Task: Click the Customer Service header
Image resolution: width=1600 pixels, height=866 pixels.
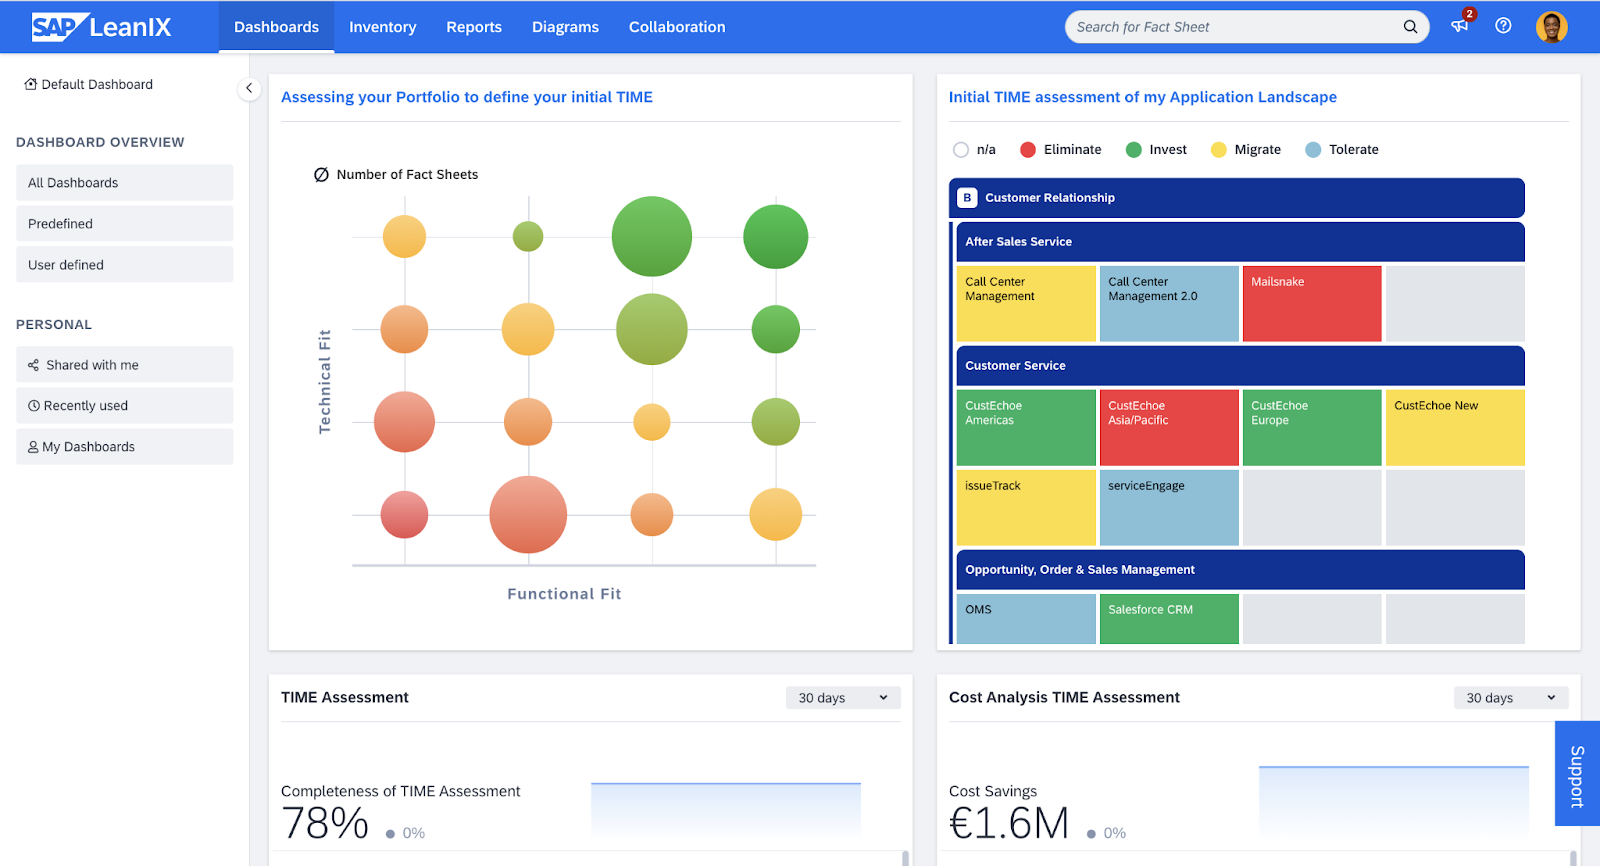Action: click(1240, 366)
